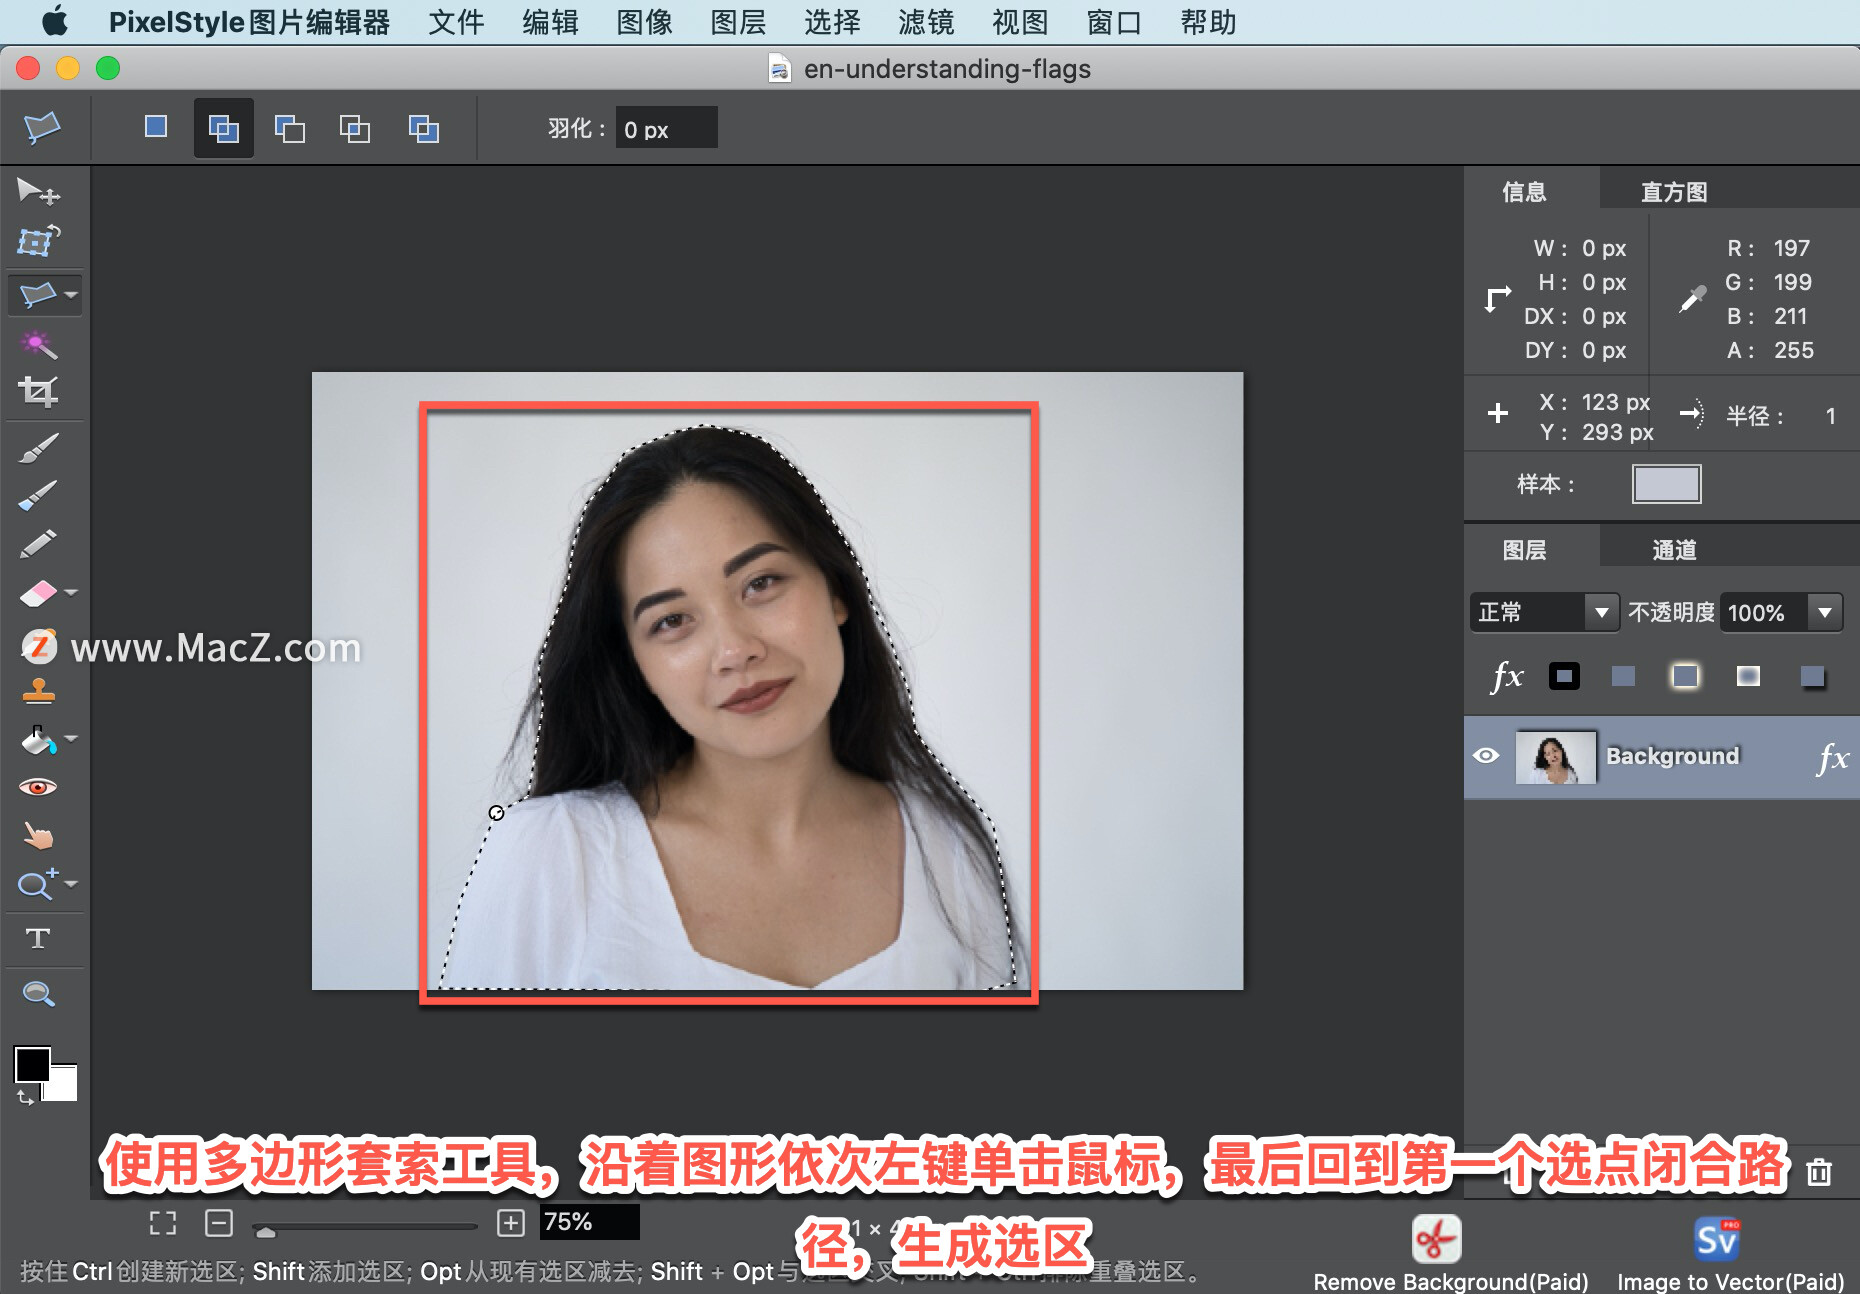Pick the Brush tool
The width and height of the screenshot is (1860, 1294).
tap(40, 448)
